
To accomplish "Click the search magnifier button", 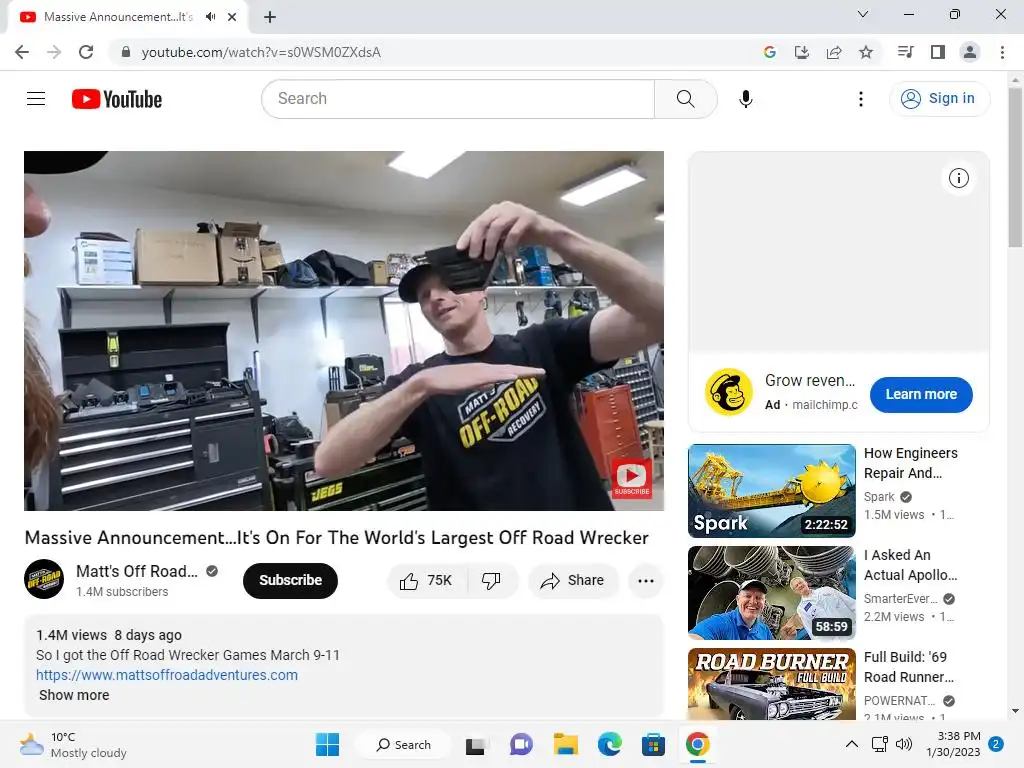I will click(685, 99).
